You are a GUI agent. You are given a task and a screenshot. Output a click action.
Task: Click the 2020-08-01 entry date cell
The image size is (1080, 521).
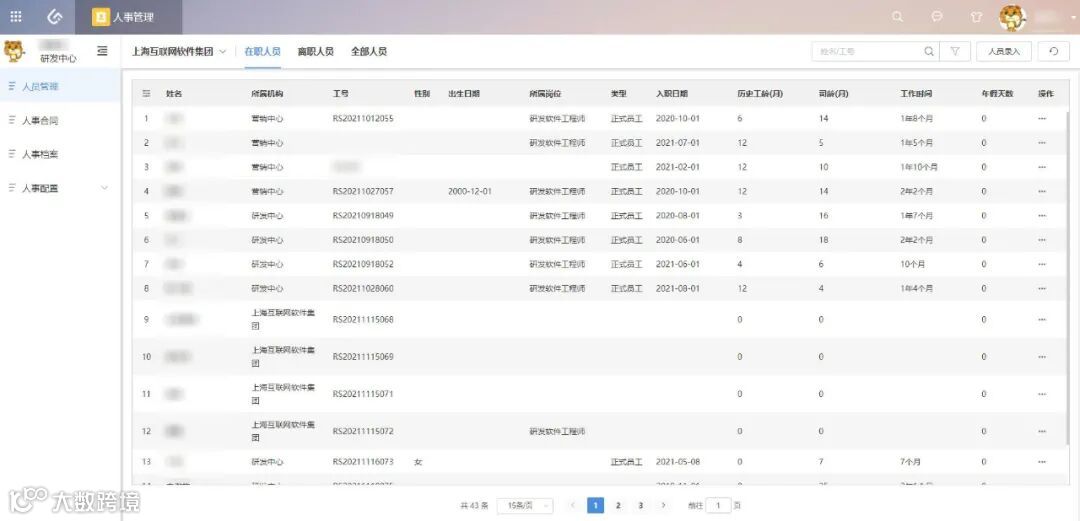tap(678, 216)
